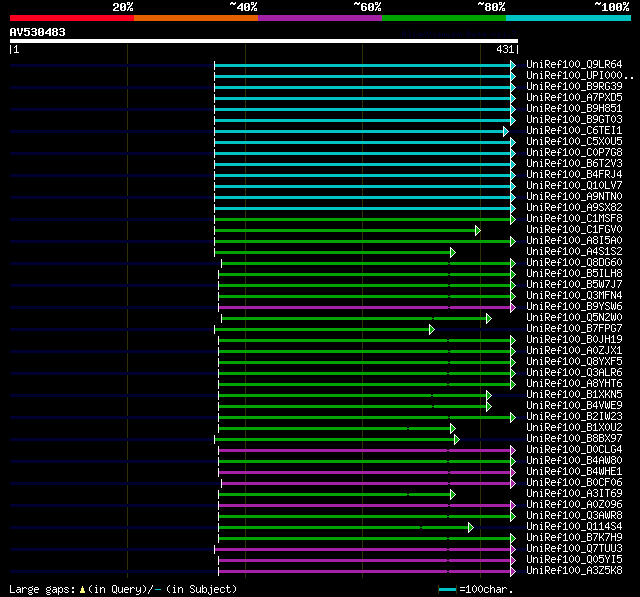Select the UniRef100_B7K7H9 entry

[x=574, y=538]
